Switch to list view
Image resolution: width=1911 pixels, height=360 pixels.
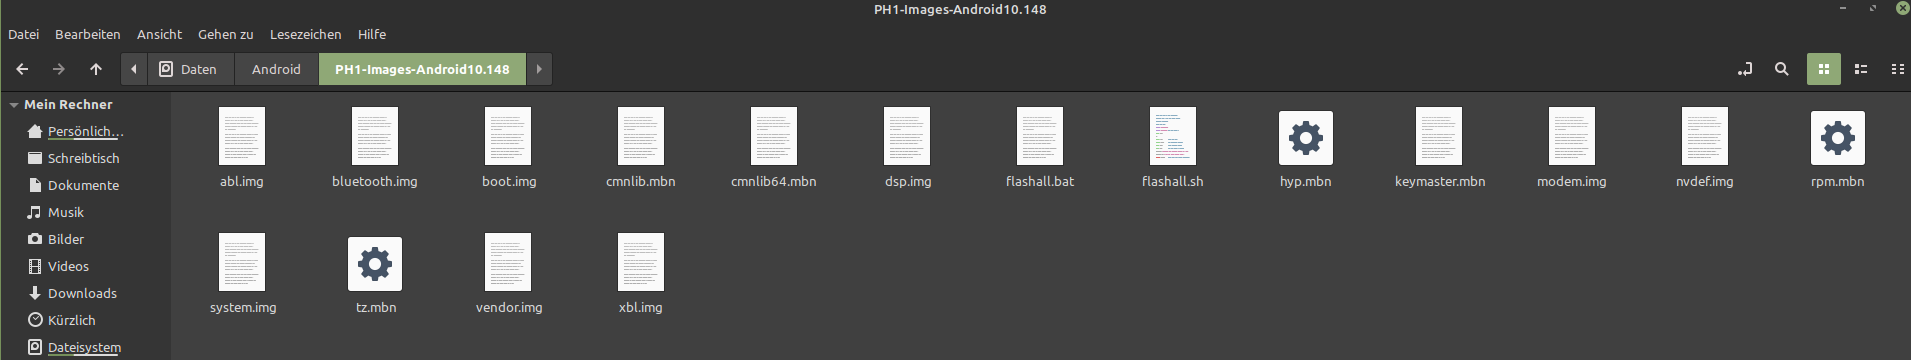[1861, 69]
